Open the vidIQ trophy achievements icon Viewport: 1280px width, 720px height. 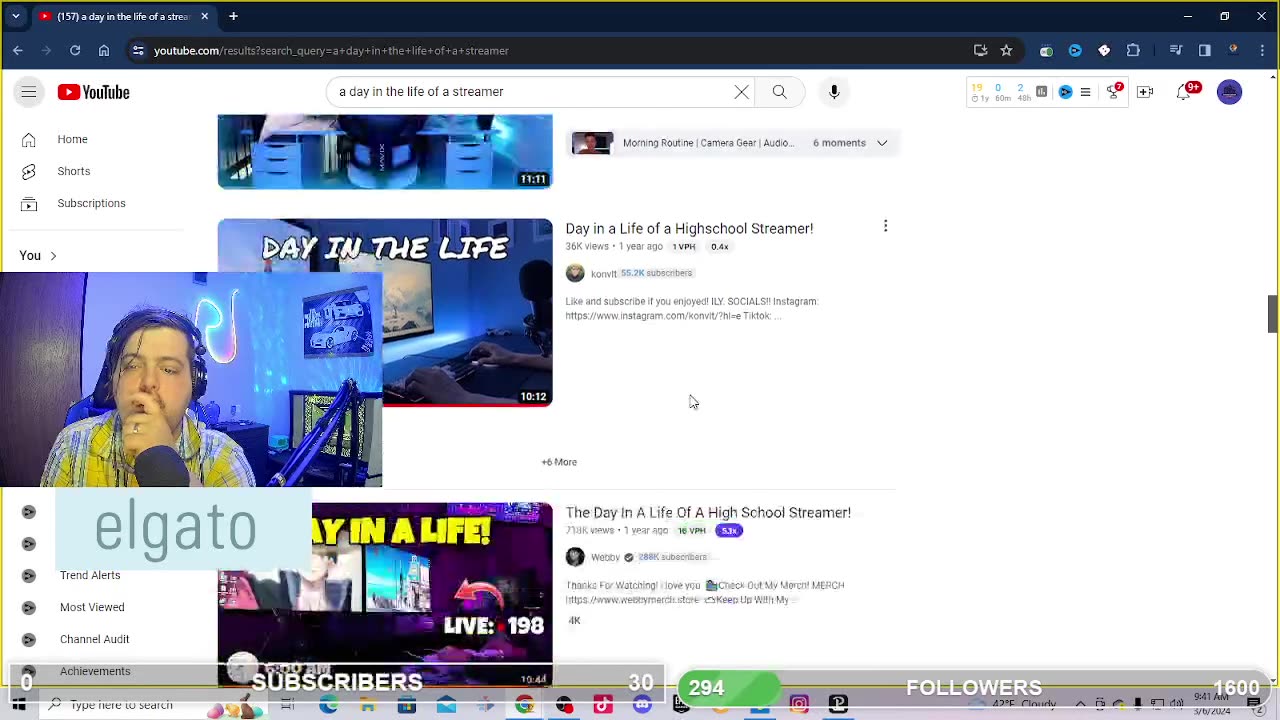point(1114,91)
